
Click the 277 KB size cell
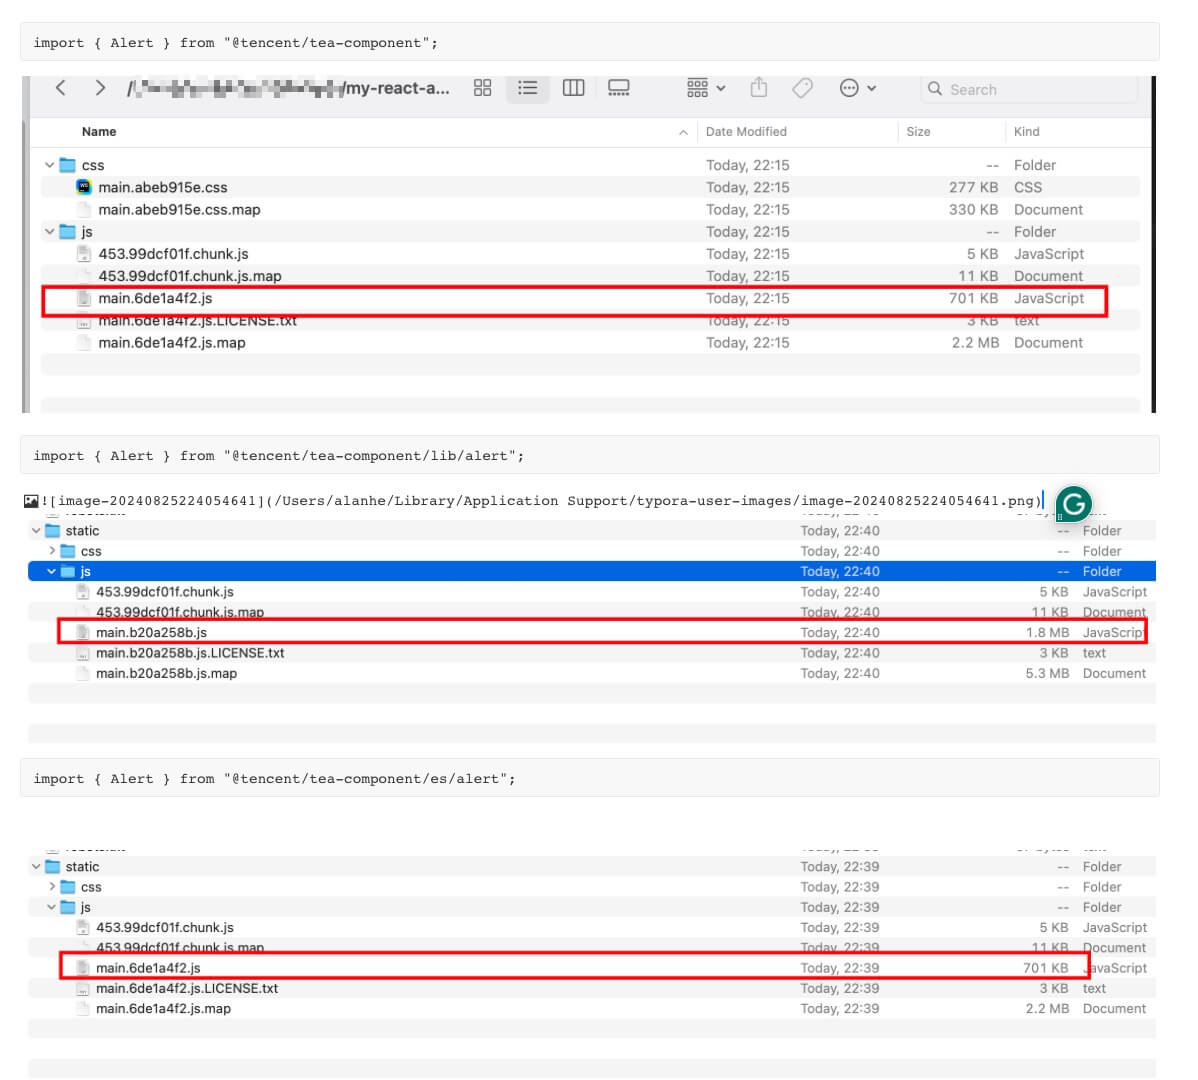pos(973,187)
